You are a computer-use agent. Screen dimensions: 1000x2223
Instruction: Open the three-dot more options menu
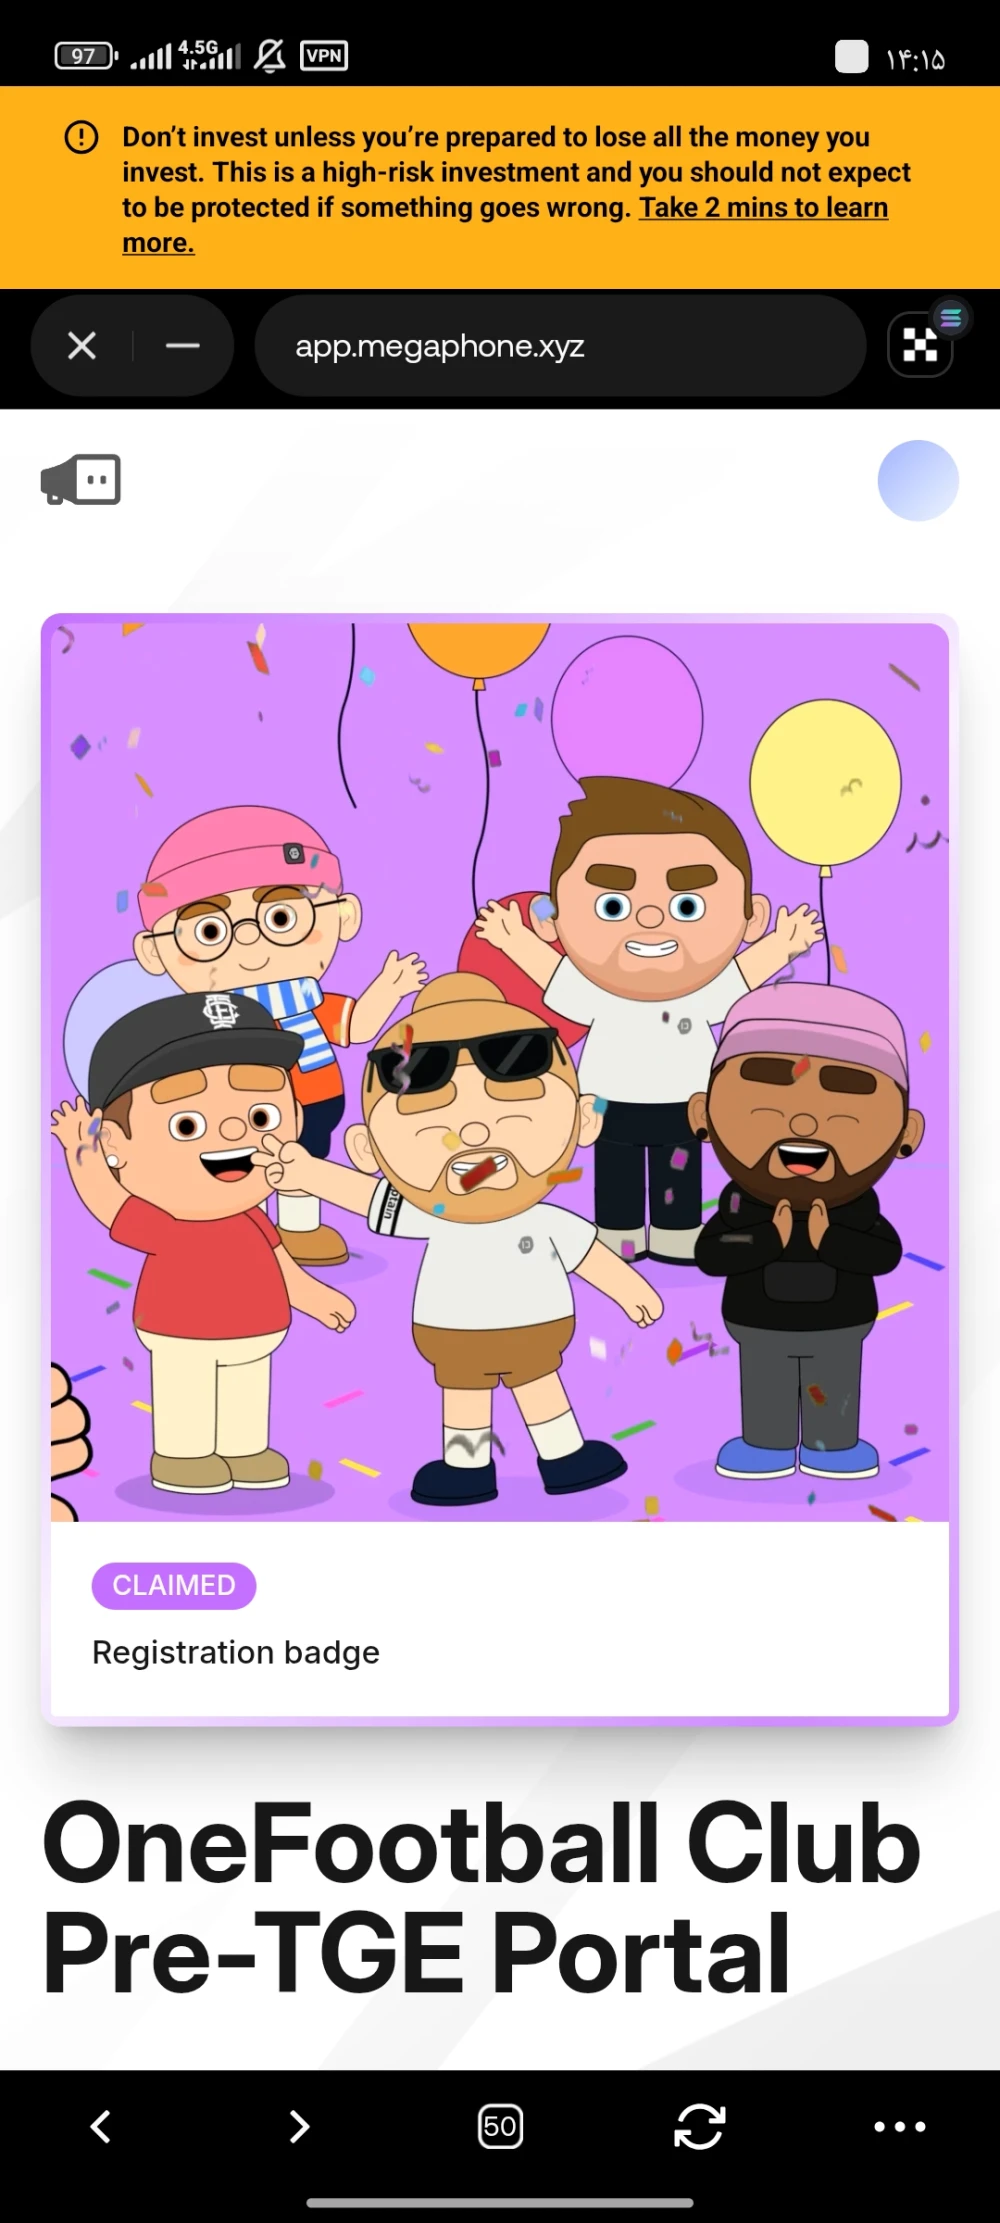coord(900,2126)
